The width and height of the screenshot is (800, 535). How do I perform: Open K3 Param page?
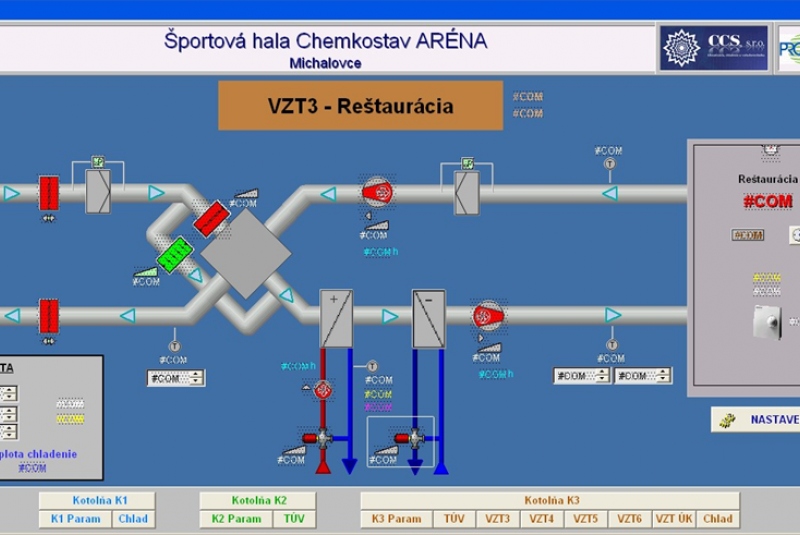click(x=396, y=519)
